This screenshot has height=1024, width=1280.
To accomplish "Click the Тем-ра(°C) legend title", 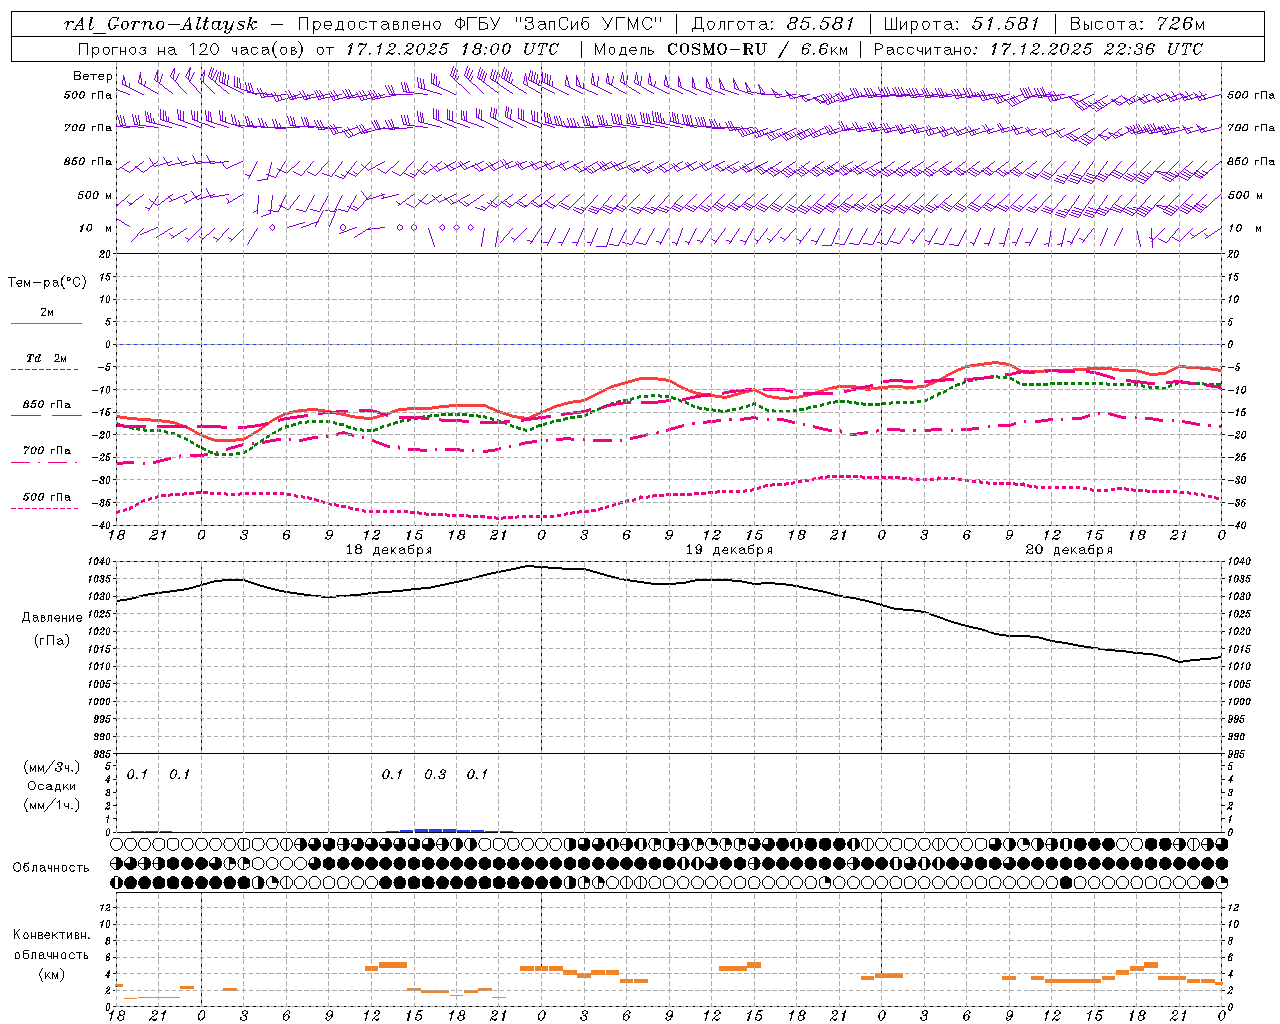I will click(x=47, y=283).
